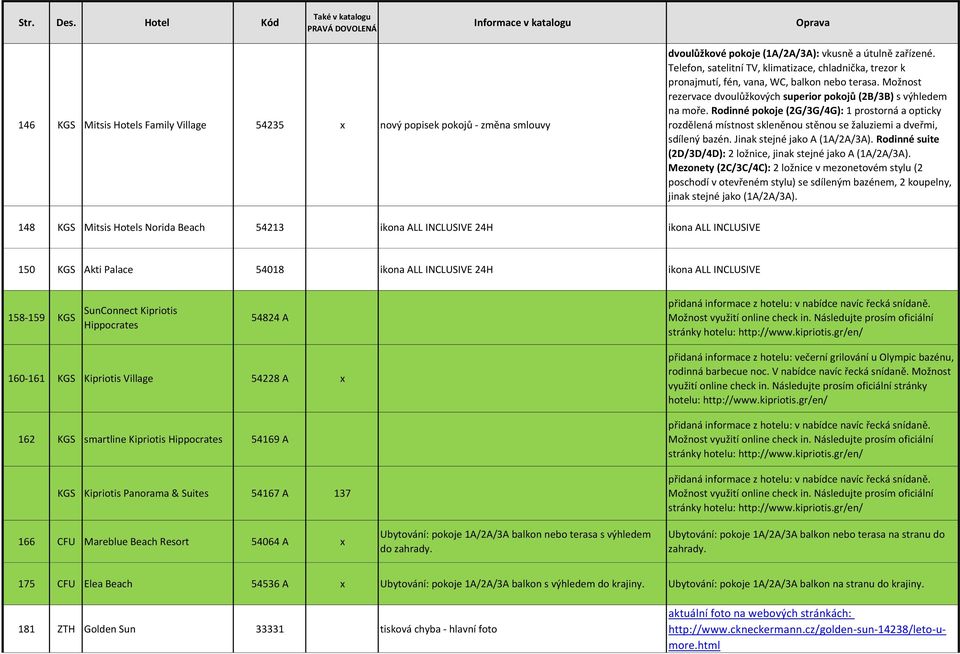Select 'večerní grilování u Olympic bazénu' correction cell

(x=812, y=378)
